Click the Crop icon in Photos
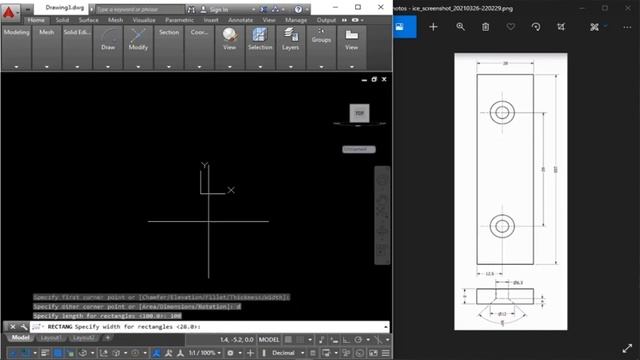The image size is (640, 360). 561,27
